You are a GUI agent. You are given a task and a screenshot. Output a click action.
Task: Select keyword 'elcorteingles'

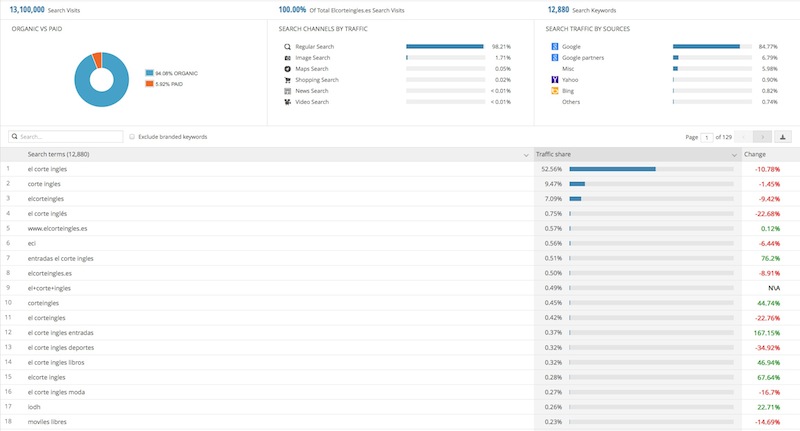click(46, 198)
